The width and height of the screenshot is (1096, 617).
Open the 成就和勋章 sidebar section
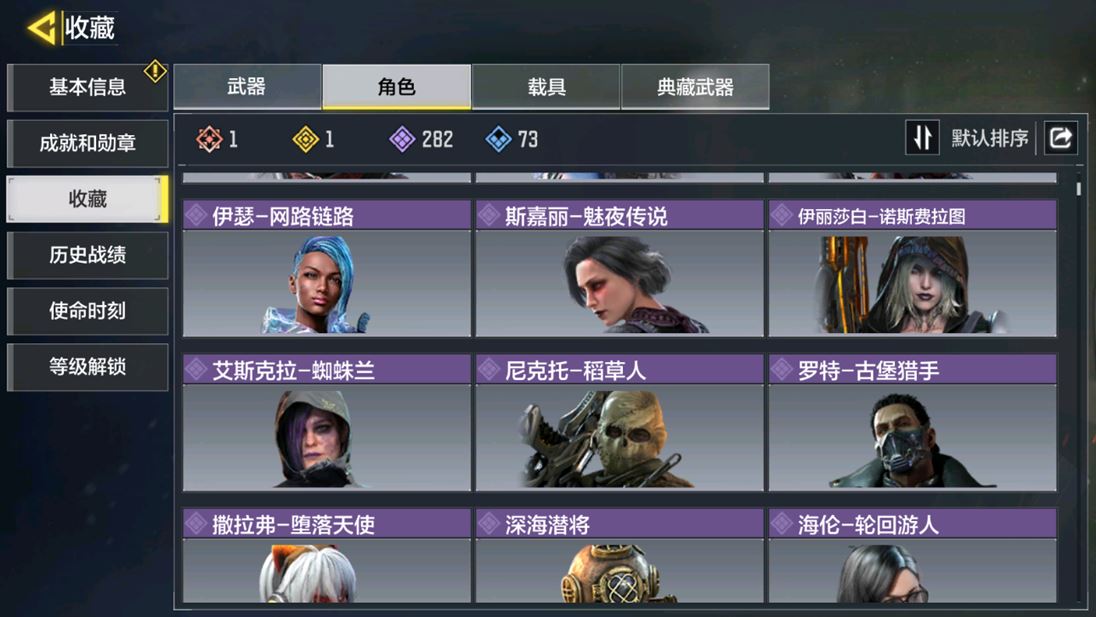coord(87,143)
